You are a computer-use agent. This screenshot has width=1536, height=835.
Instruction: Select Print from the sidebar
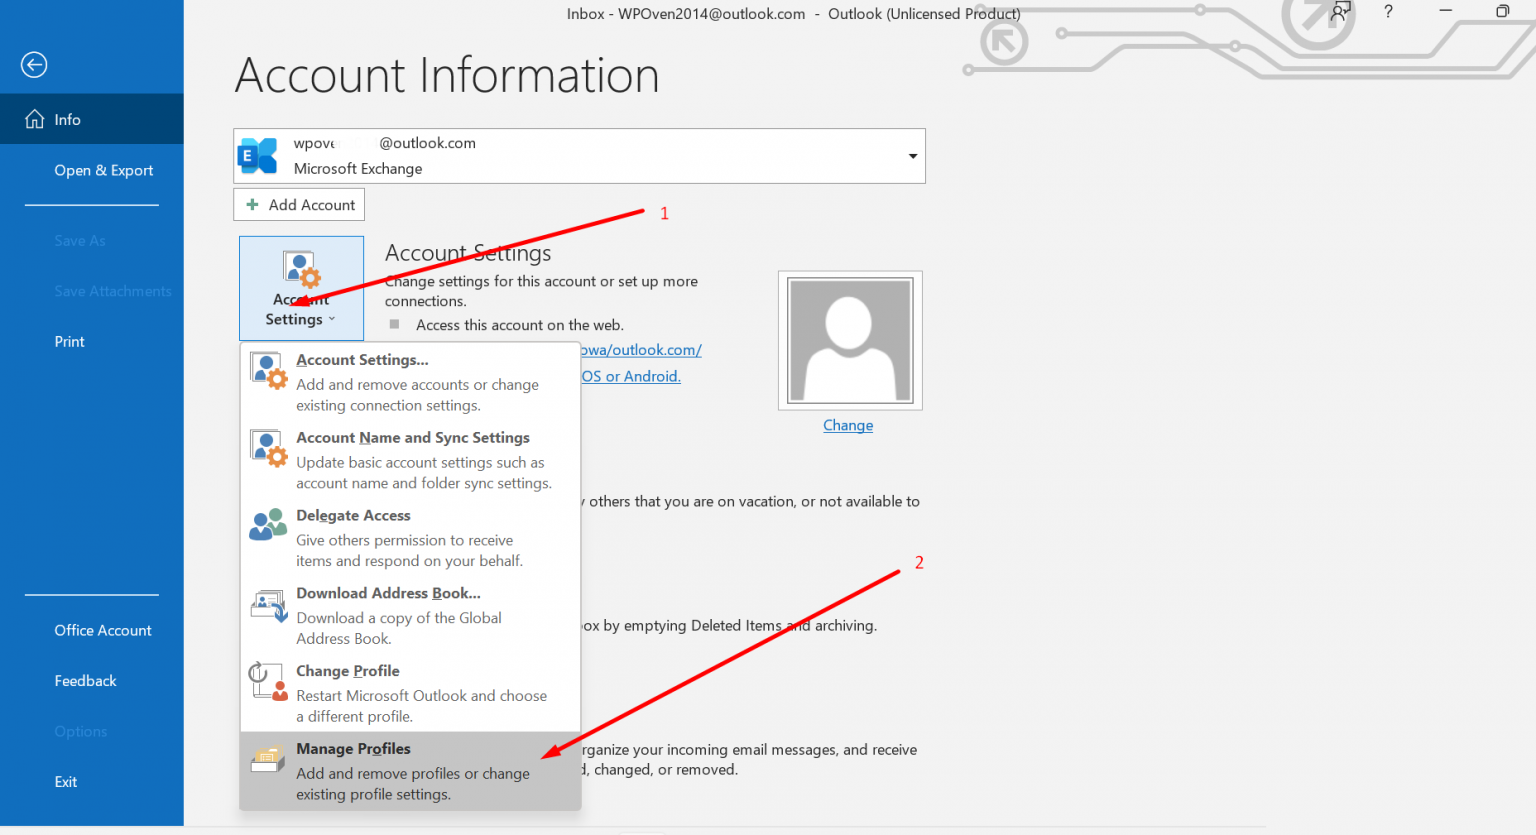coord(69,341)
